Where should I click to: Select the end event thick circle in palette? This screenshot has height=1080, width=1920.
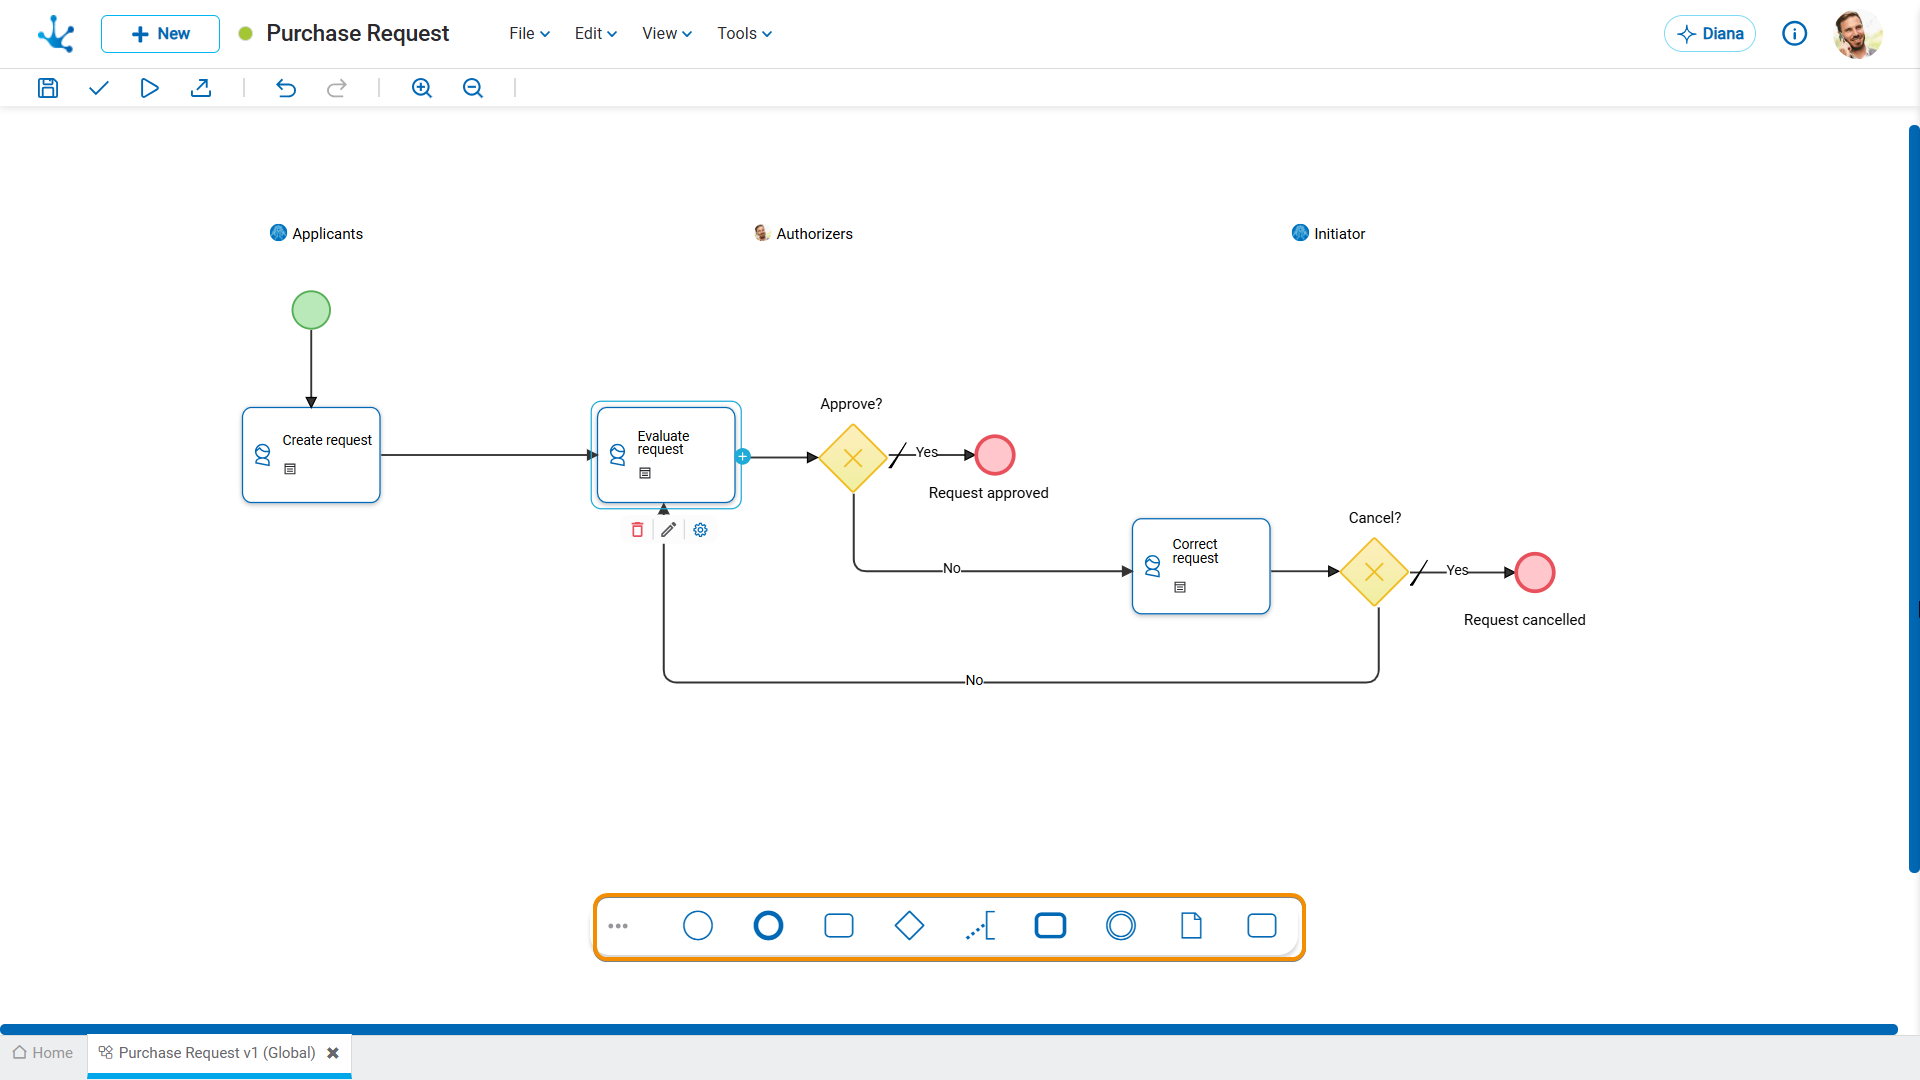768,926
